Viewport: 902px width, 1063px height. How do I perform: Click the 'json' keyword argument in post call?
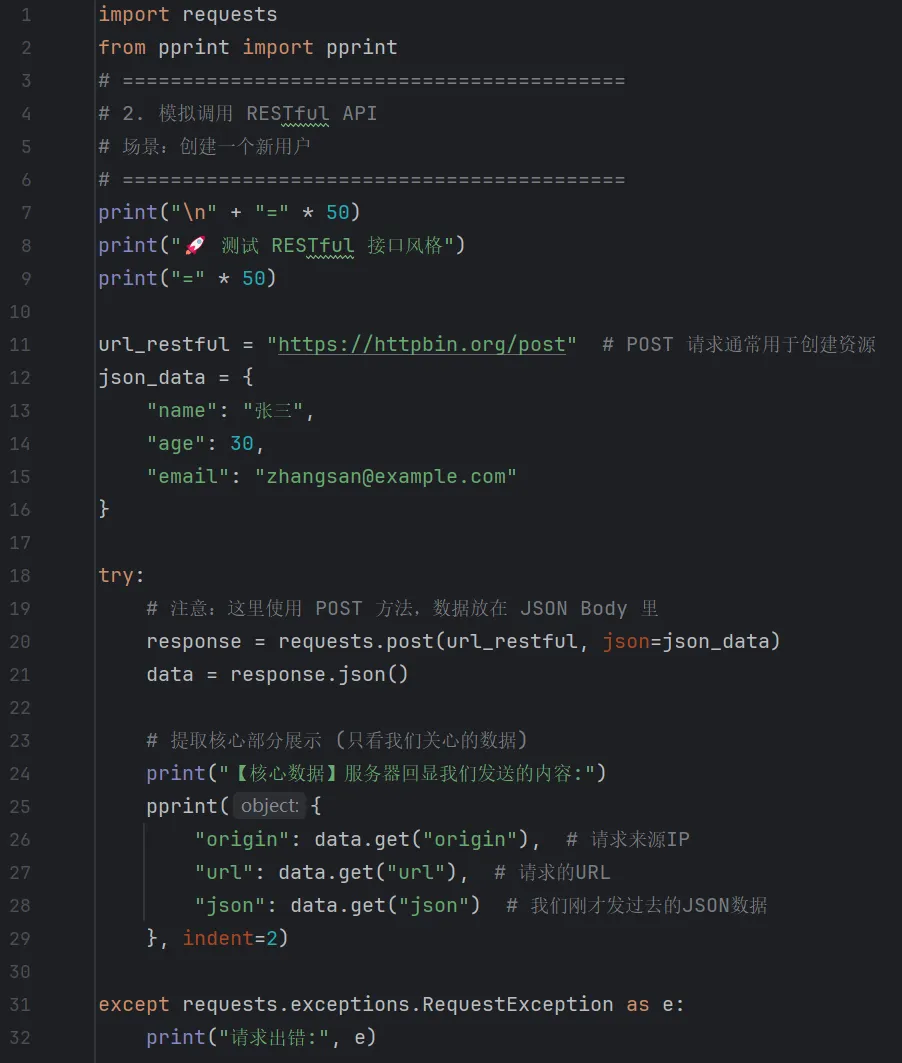[626, 641]
